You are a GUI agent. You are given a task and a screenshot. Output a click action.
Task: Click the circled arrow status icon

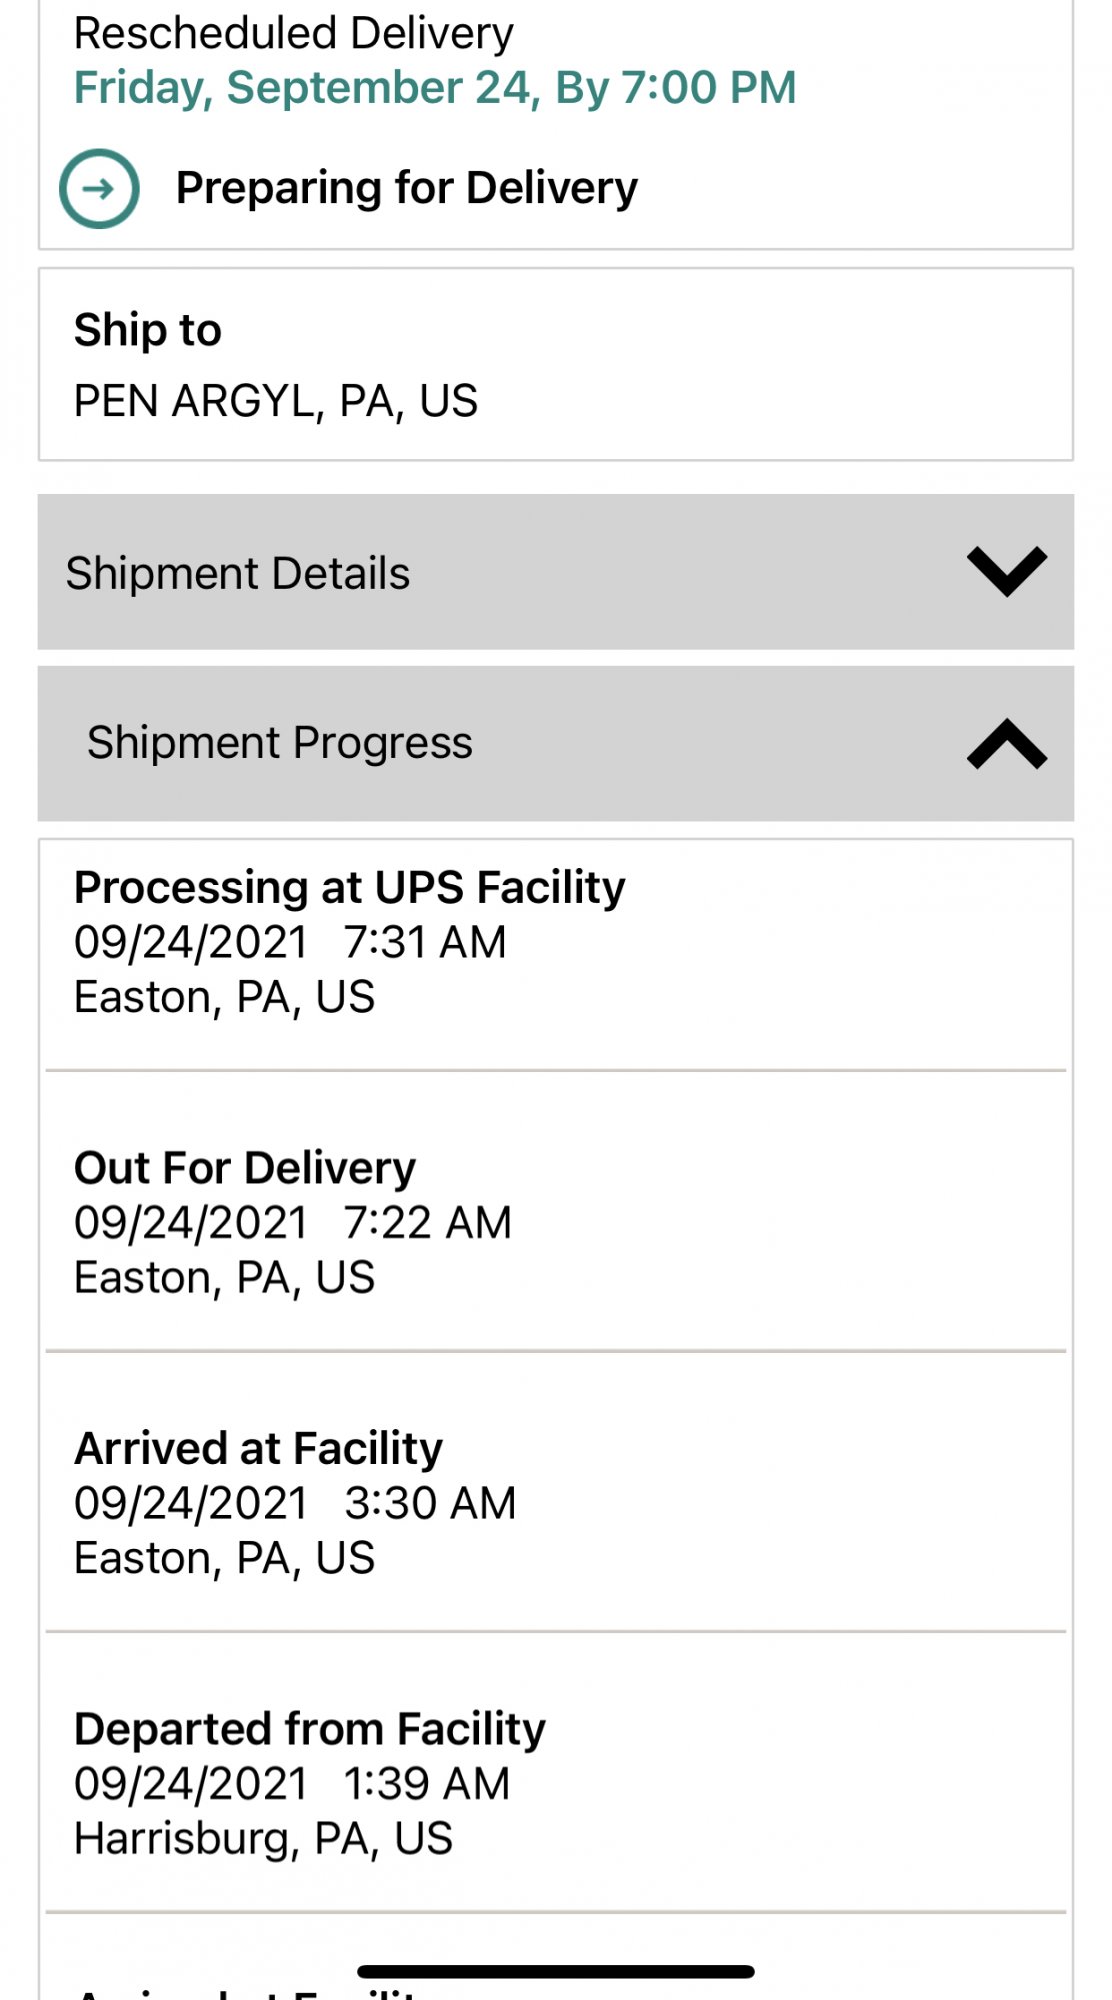pos(99,188)
